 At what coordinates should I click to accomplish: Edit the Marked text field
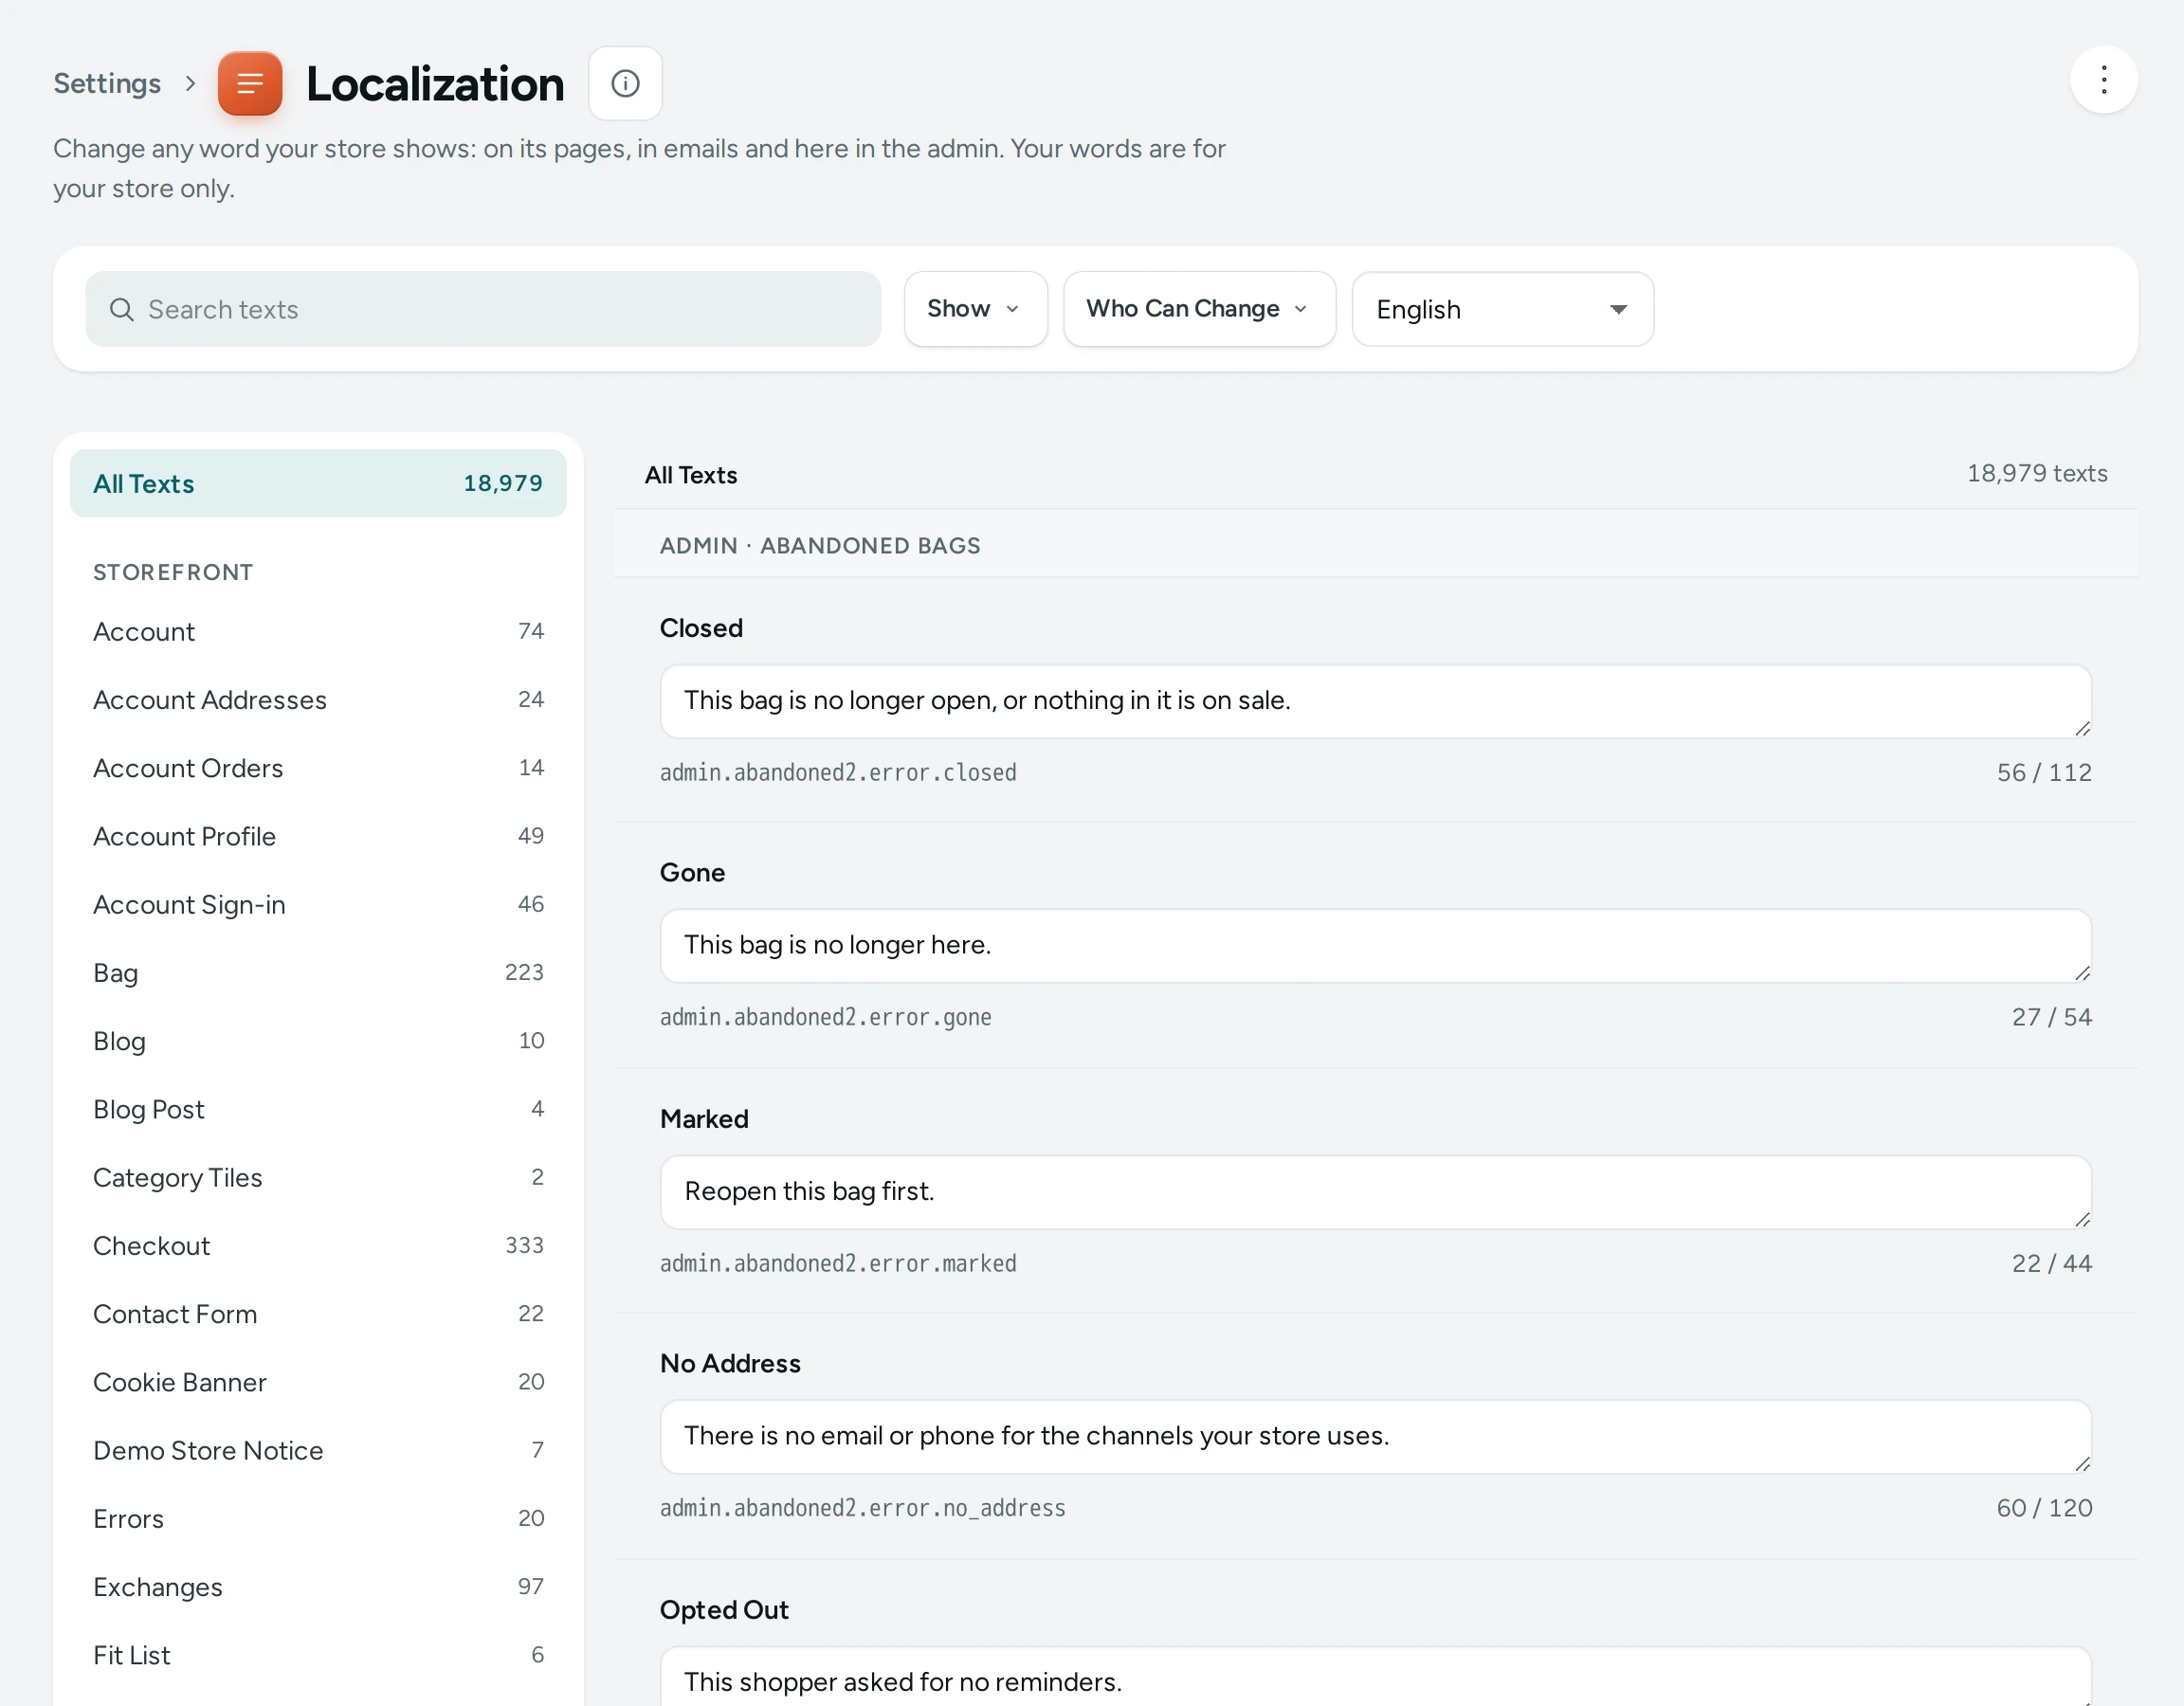pyautogui.click(x=1375, y=1192)
